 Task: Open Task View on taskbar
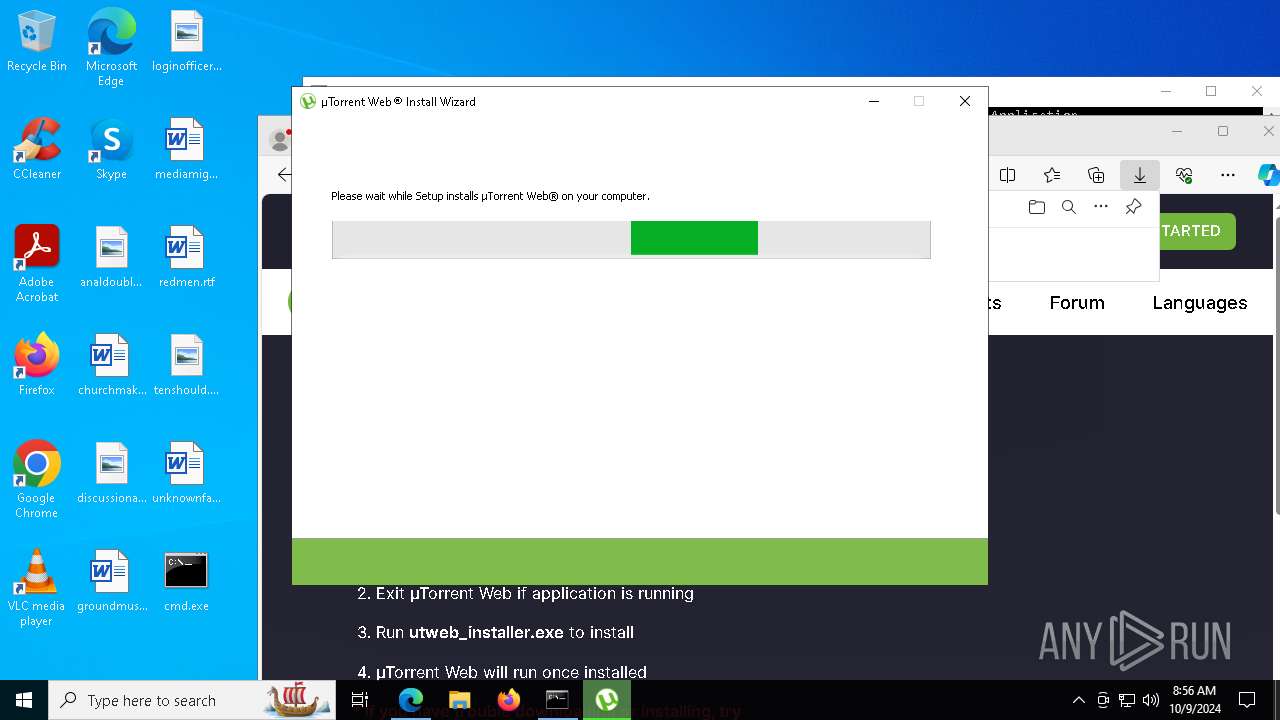pos(360,700)
